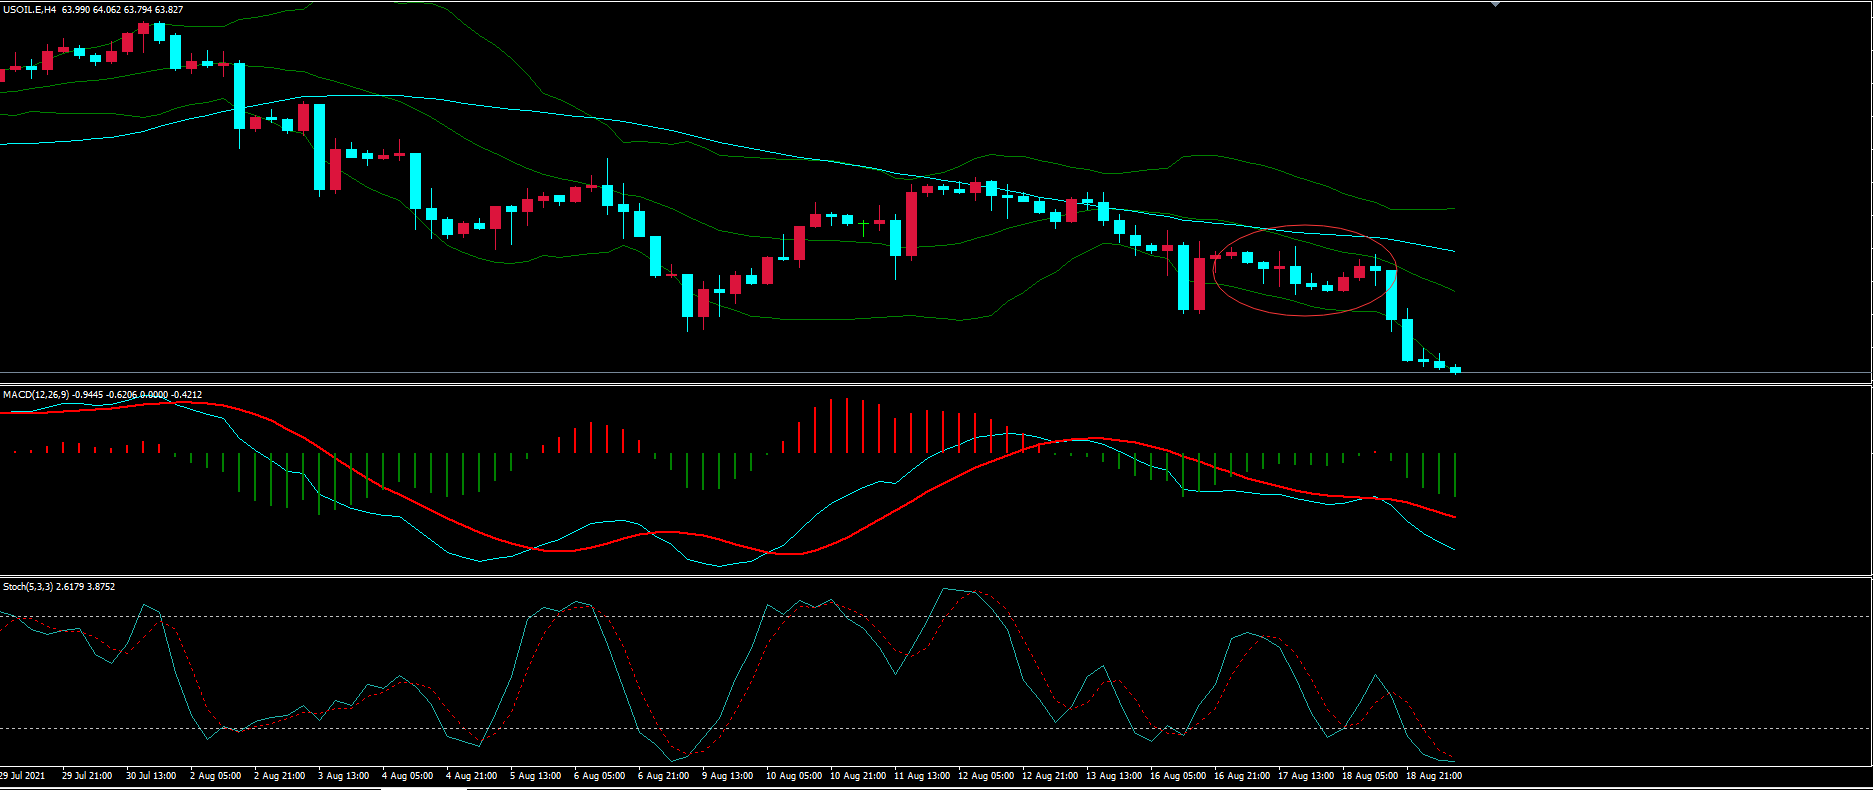Viewport: 1873px width, 790px height.
Task: Click the Stoch(5,3,3) indicator label
Action: point(28,587)
